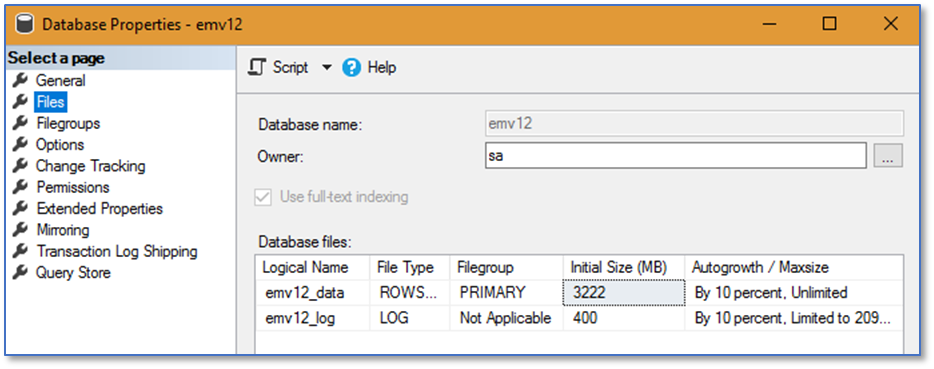This screenshot has height=369, width=934.
Task: Click wrench icon beside Change Tracking
Action: (20, 166)
